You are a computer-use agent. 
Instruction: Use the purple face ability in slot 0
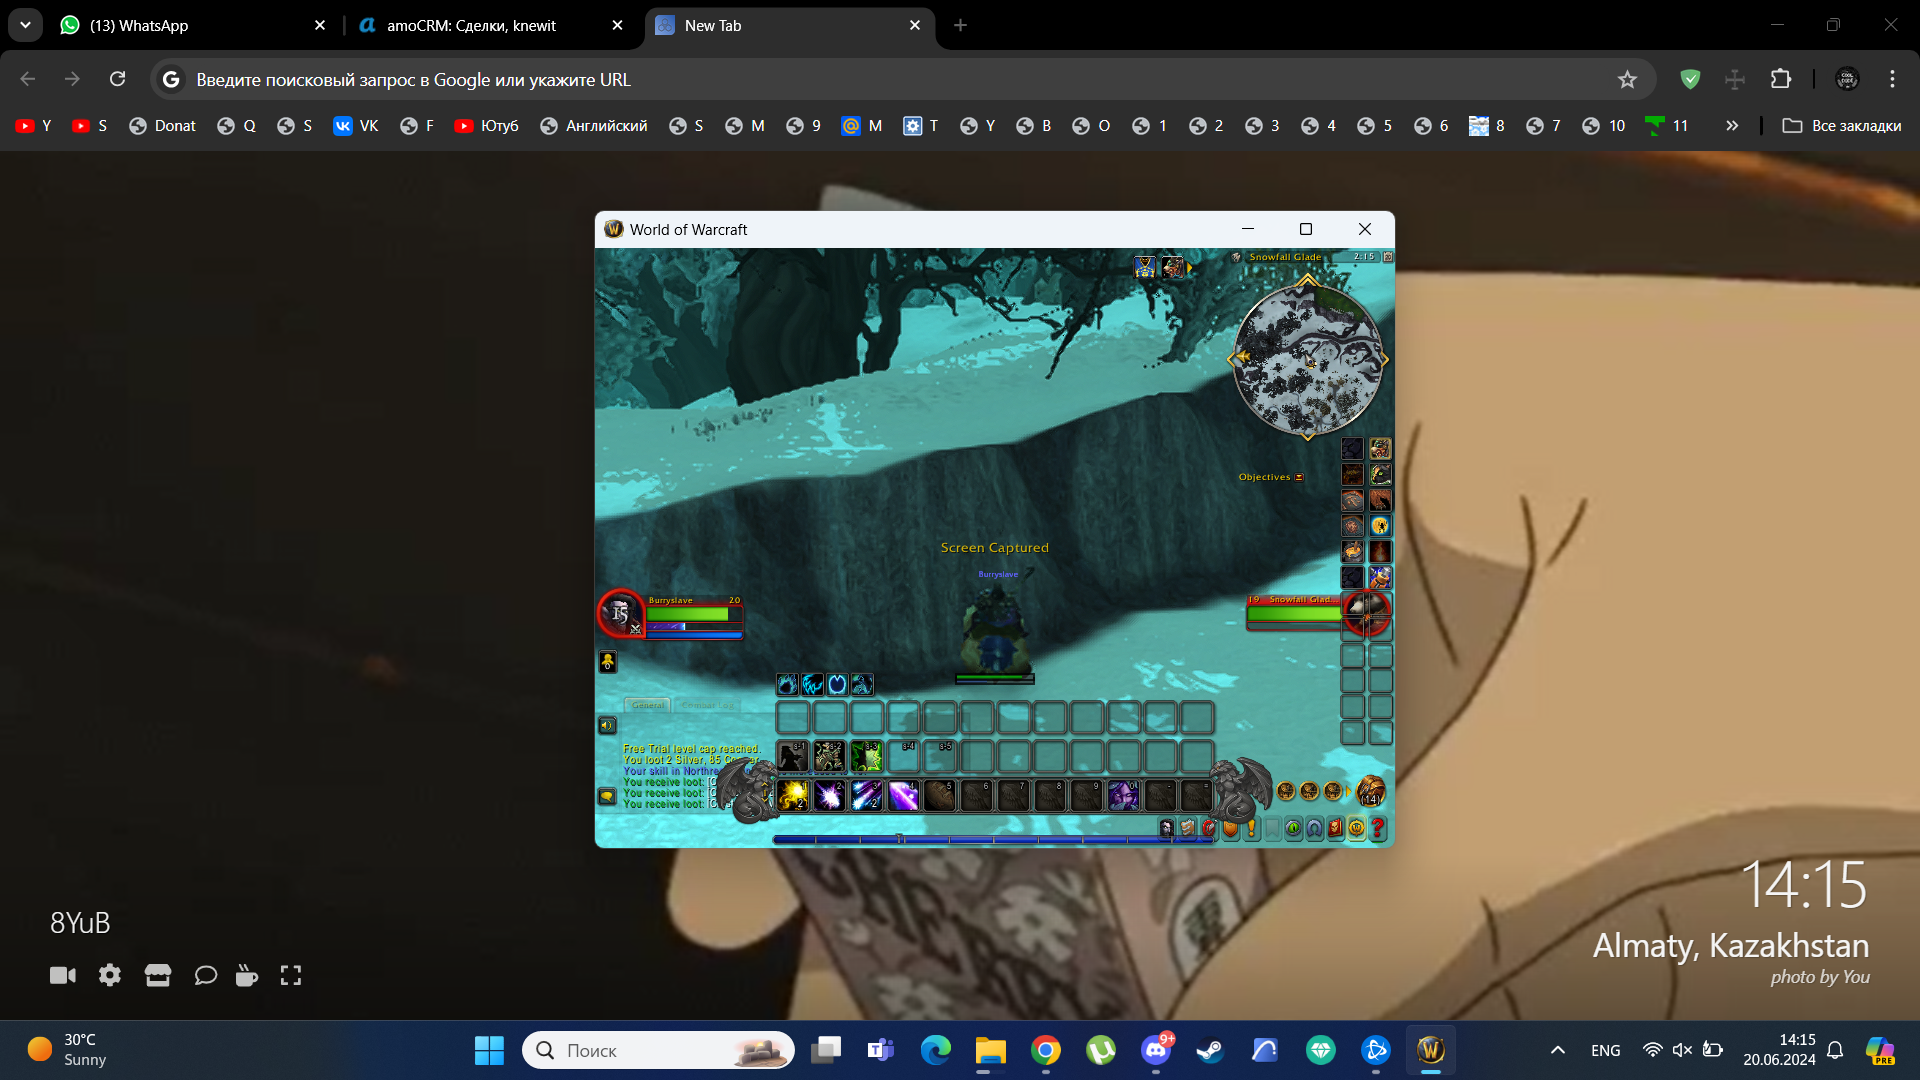(1123, 795)
